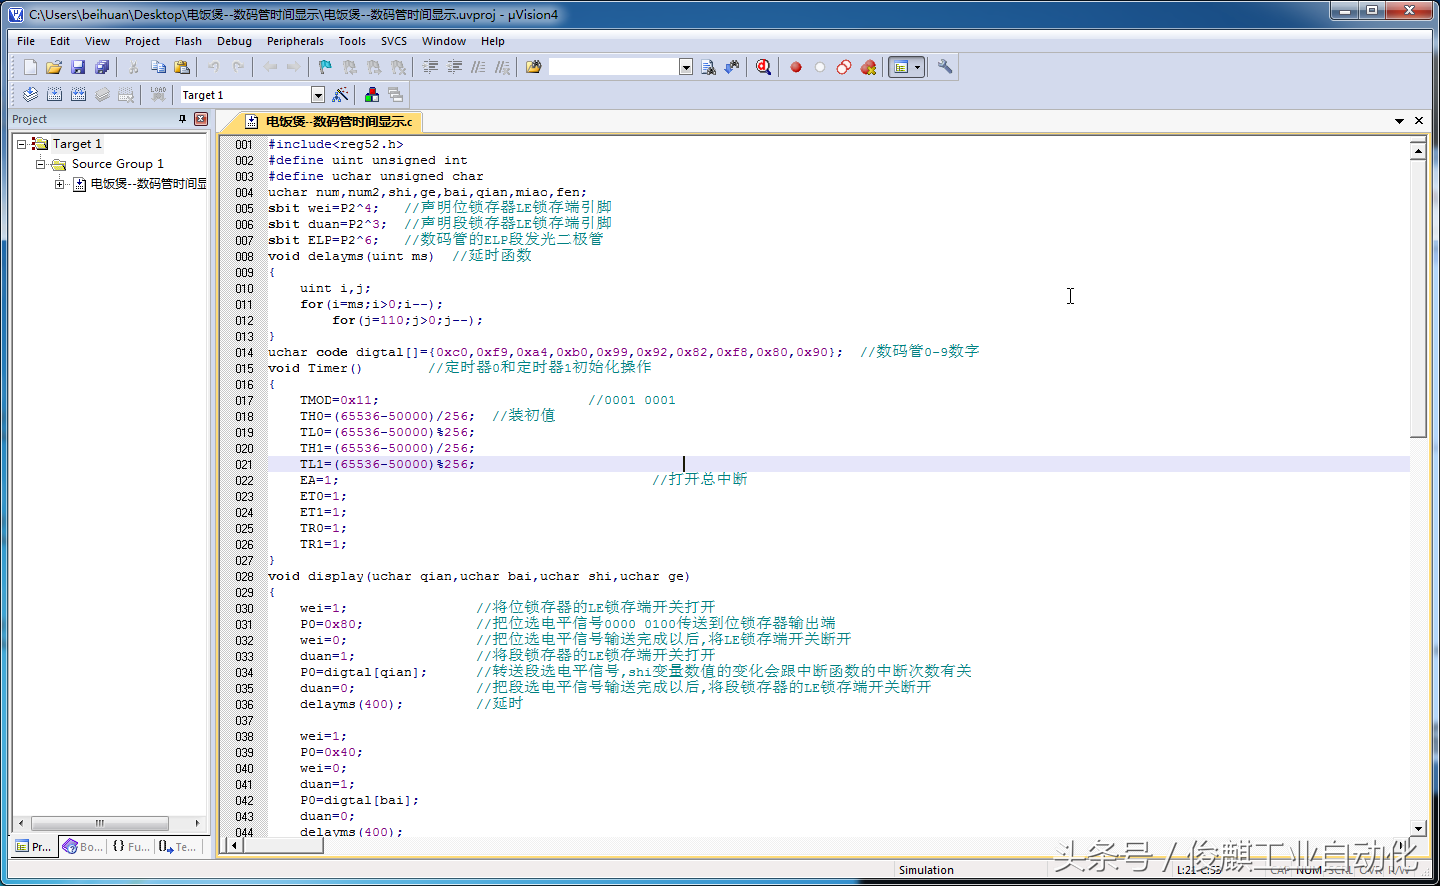
Task: Start the debug session with the magnifier icon
Action: pyautogui.click(x=763, y=67)
